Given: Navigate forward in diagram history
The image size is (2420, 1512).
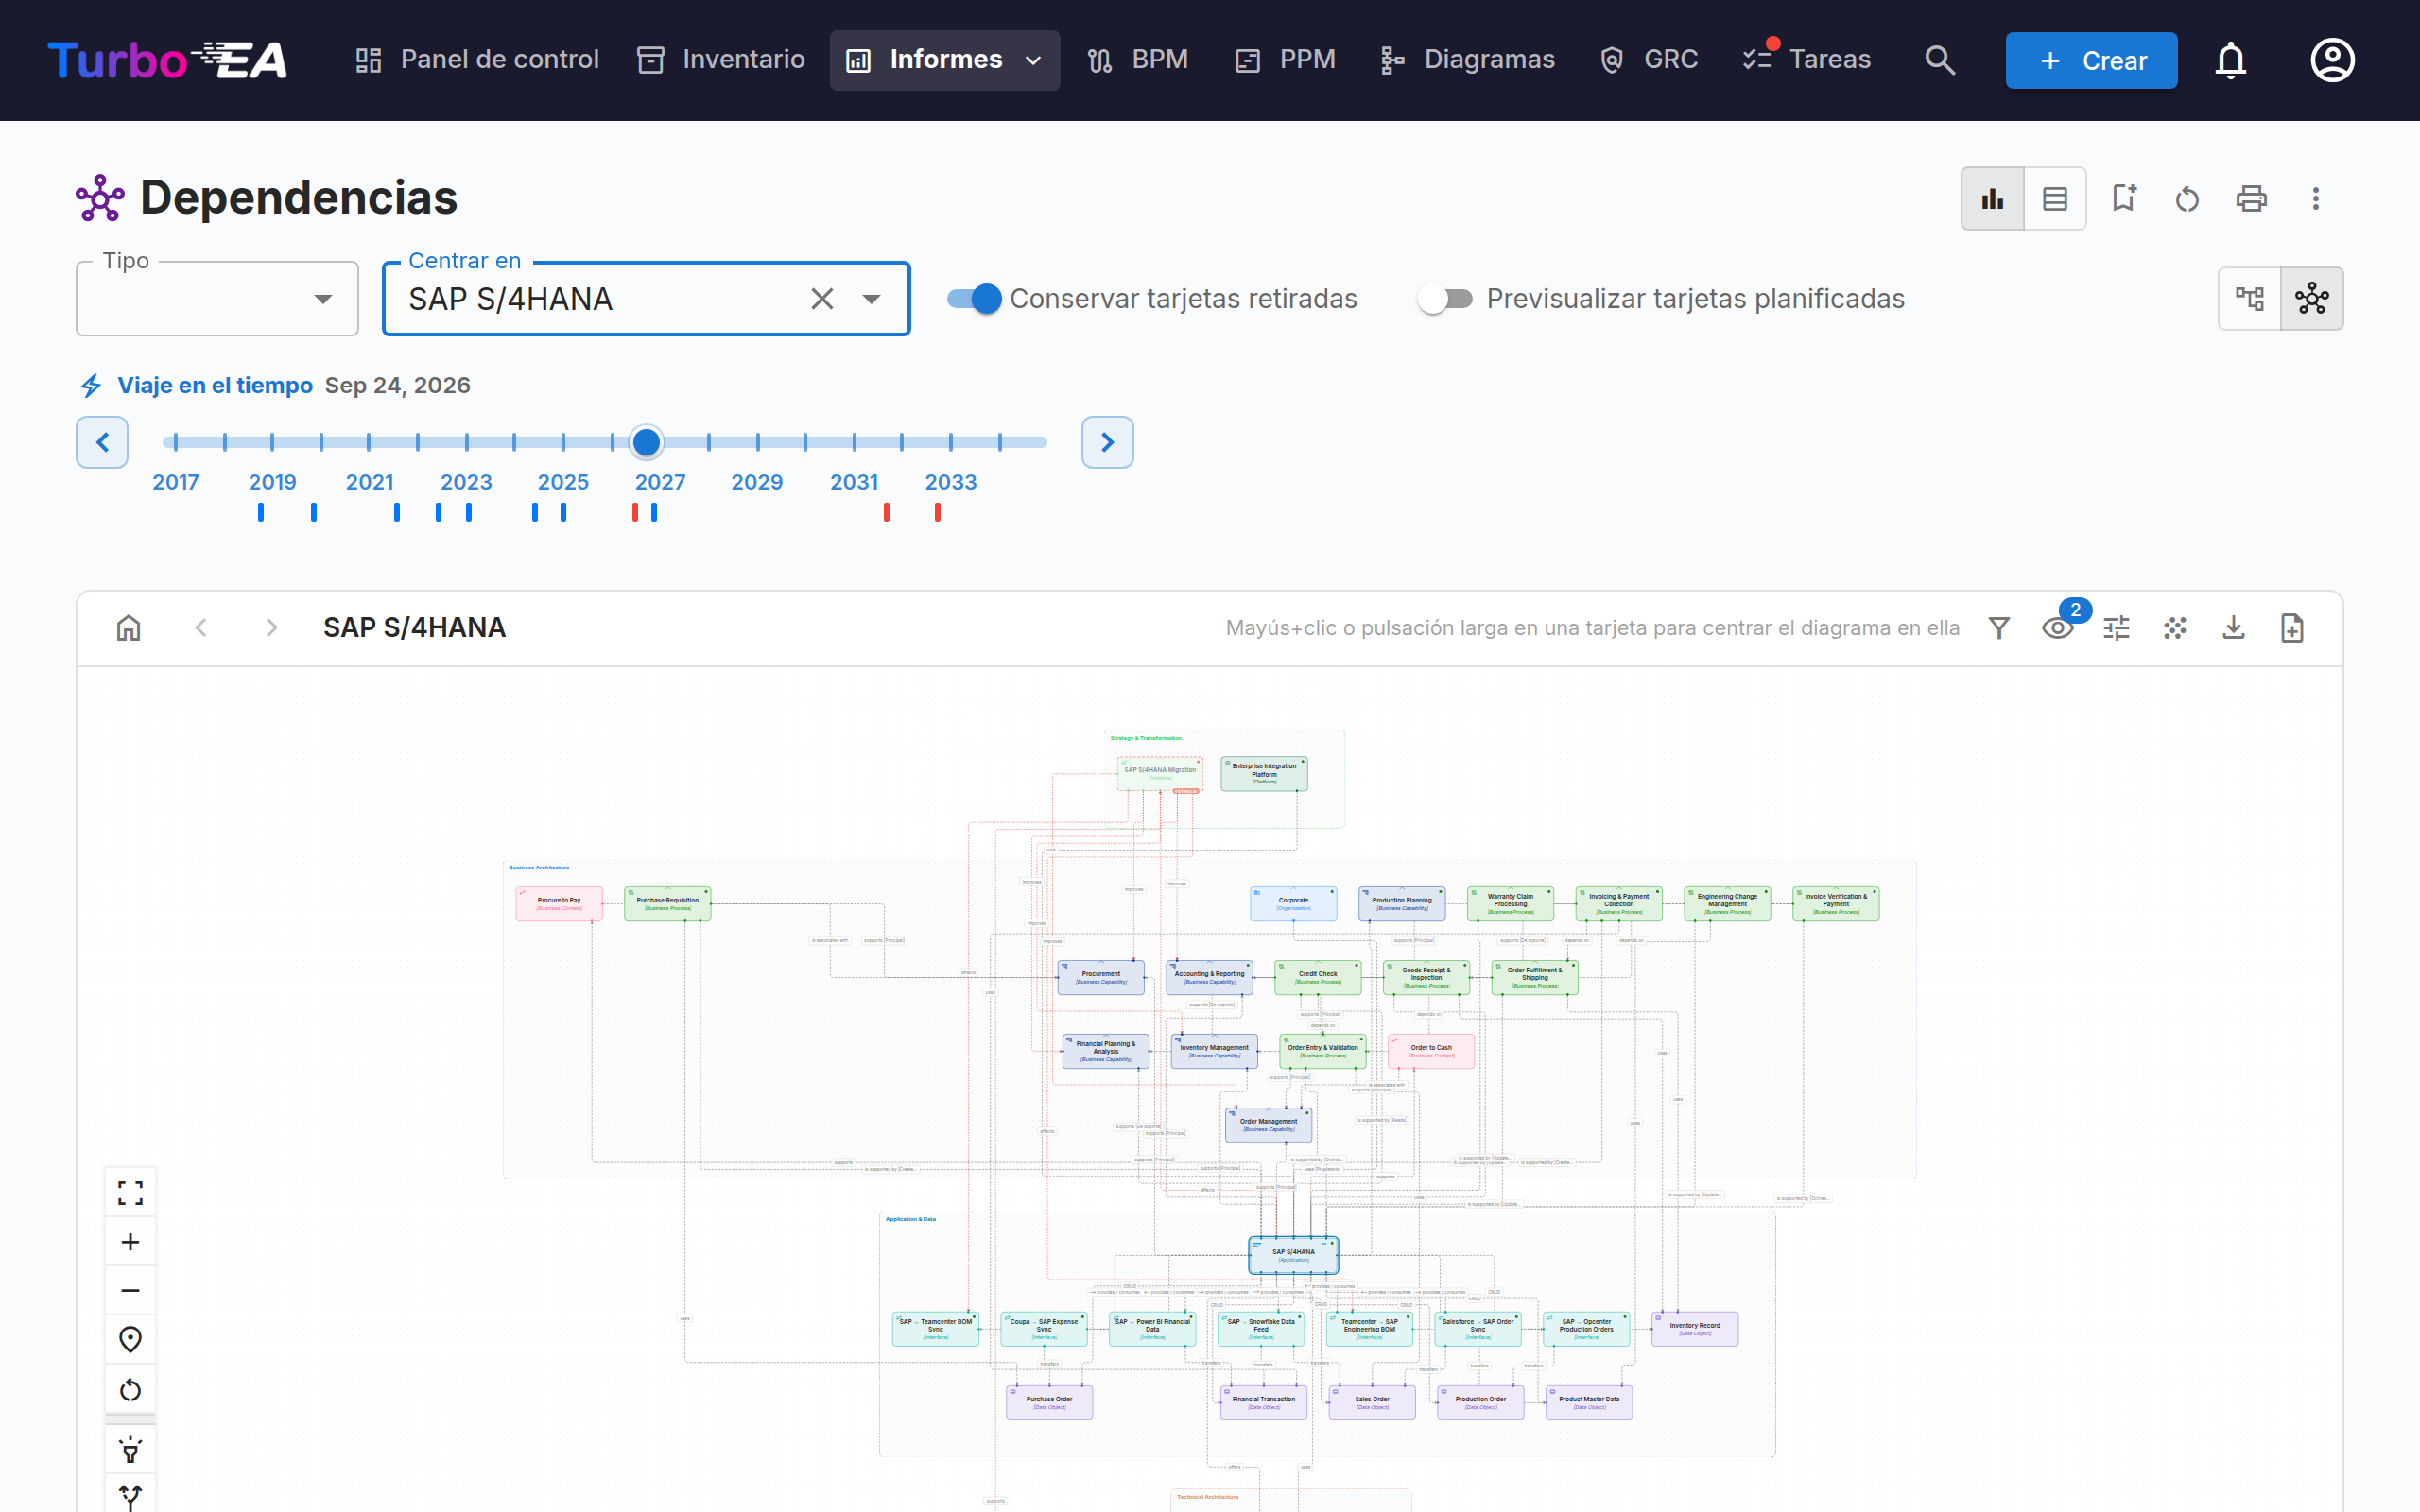Looking at the screenshot, I should (x=271, y=628).
